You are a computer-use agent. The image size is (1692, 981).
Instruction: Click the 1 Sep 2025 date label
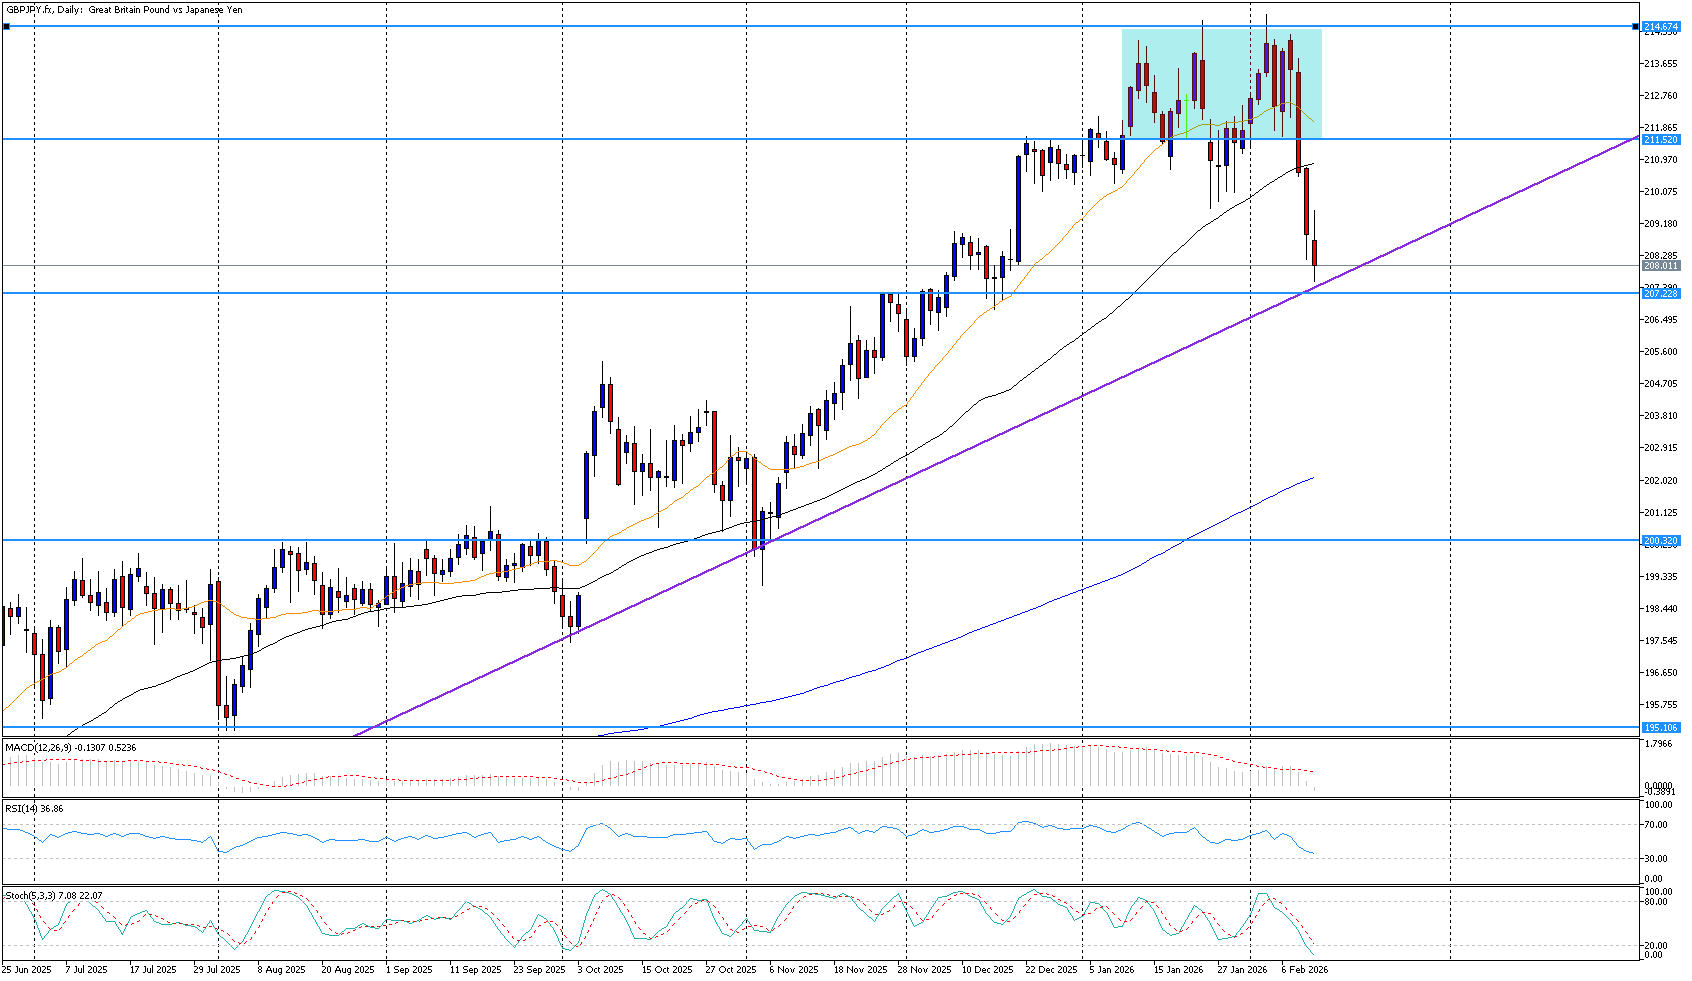(409, 969)
